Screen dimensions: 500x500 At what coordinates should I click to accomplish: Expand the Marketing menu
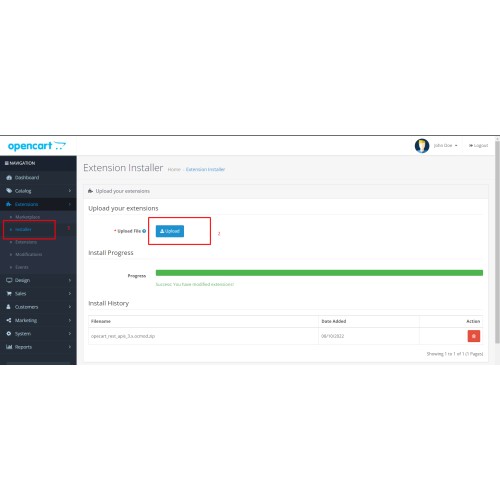38,320
